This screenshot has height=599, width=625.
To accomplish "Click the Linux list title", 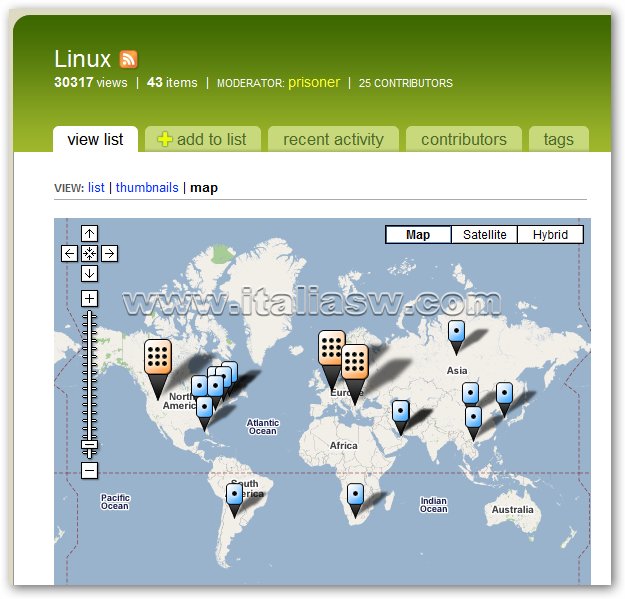I will pos(83,59).
